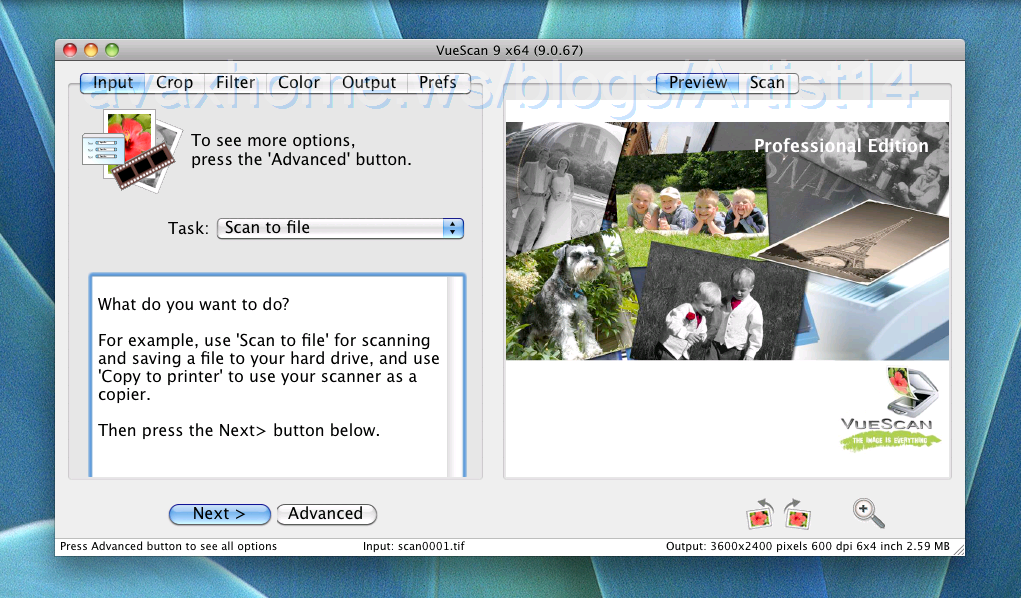Select the Scan tab
Image resolution: width=1021 pixels, height=598 pixels.
click(767, 83)
